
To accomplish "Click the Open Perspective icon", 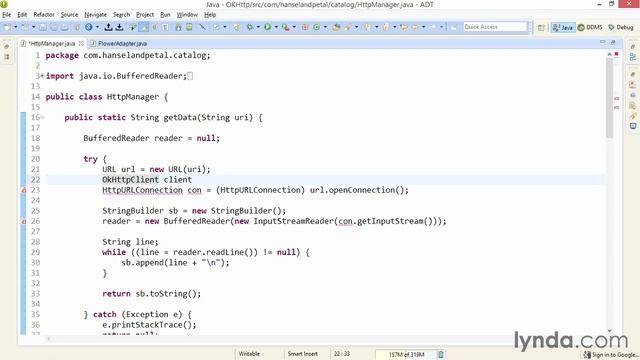I will click(541, 27).
